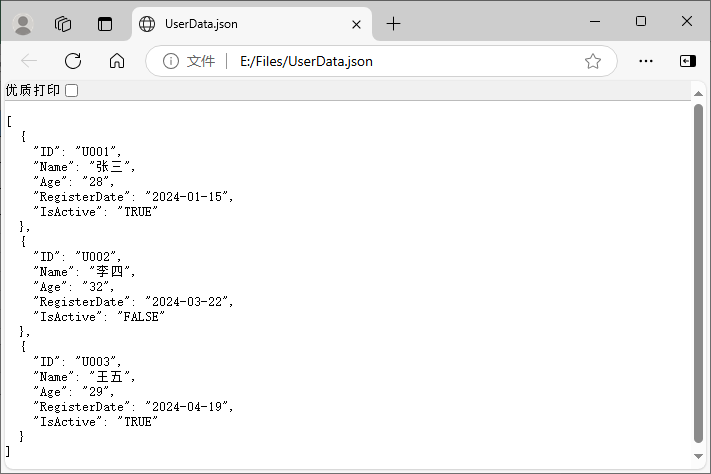711x474 pixels.
Task: Minimize the browser window
Action: [x=595, y=21]
